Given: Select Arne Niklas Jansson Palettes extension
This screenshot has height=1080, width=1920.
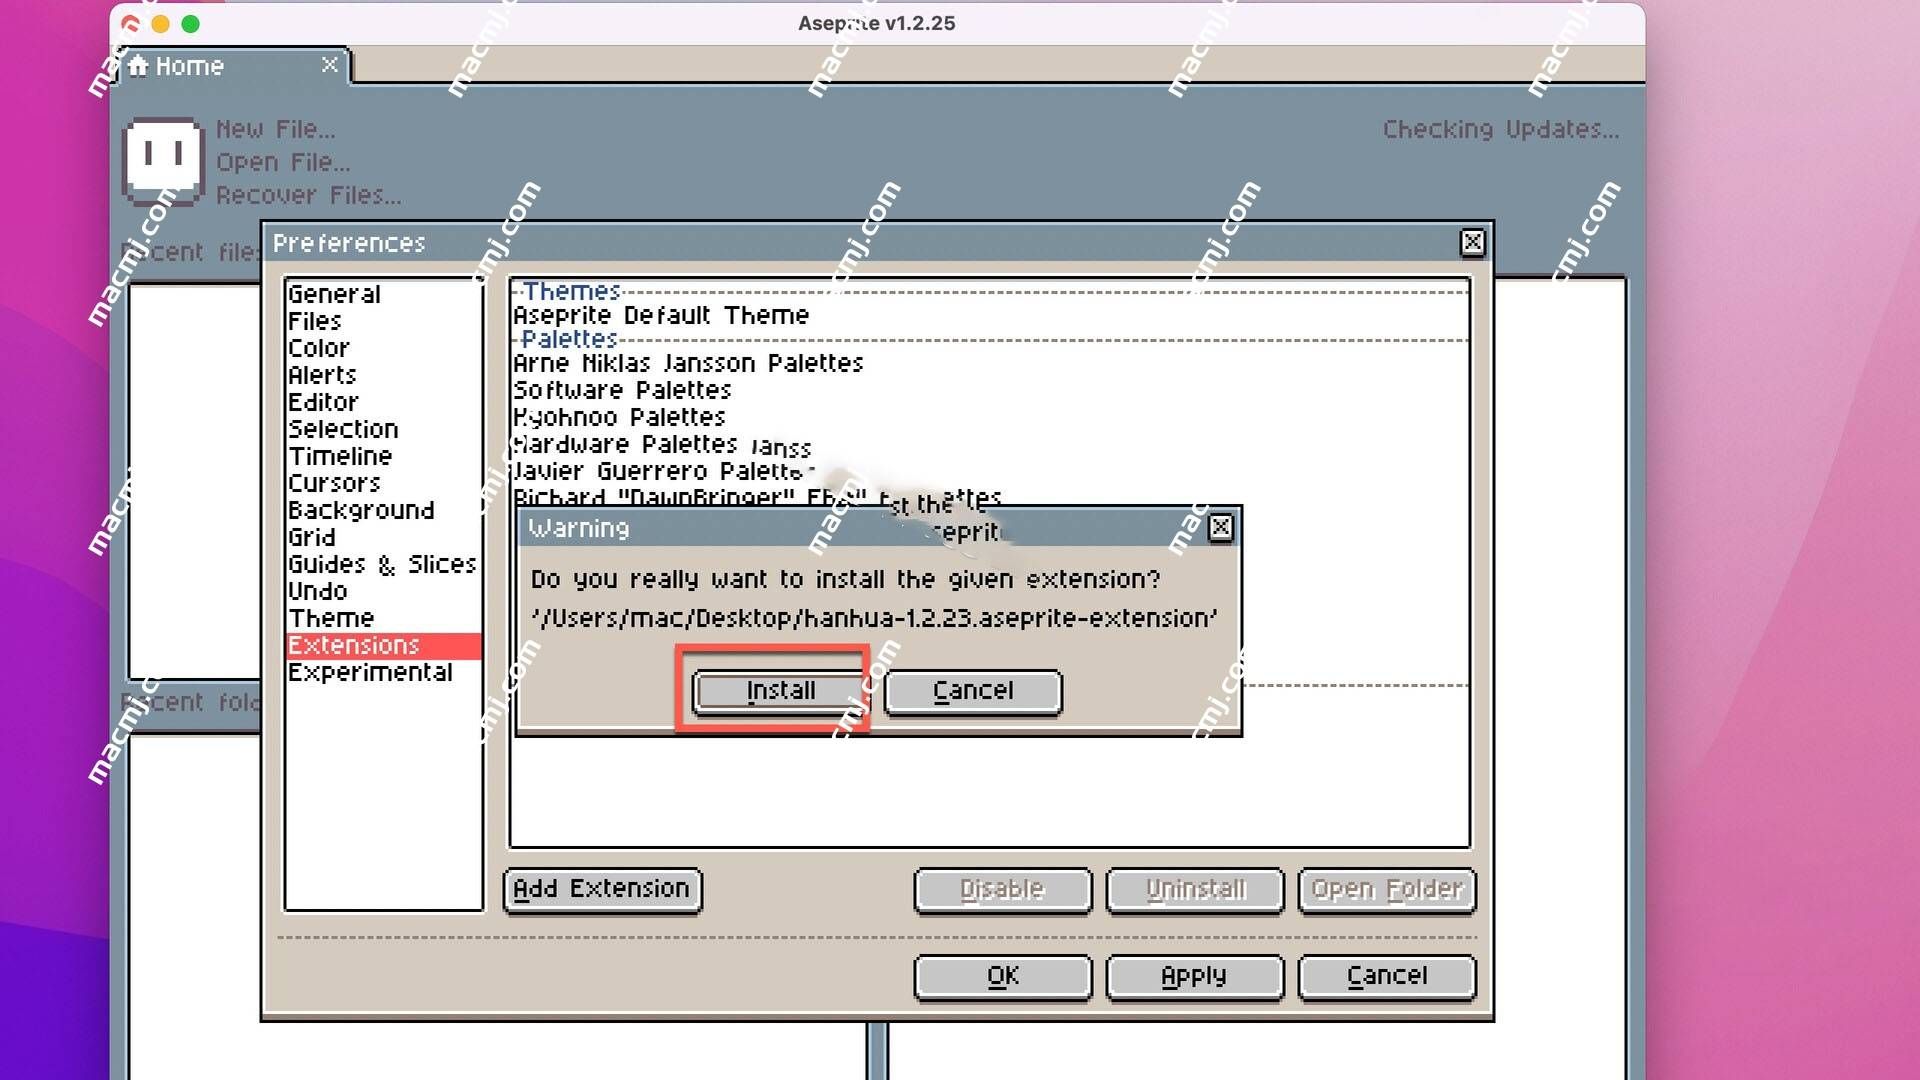Looking at the screenshot, I should 990,363.
